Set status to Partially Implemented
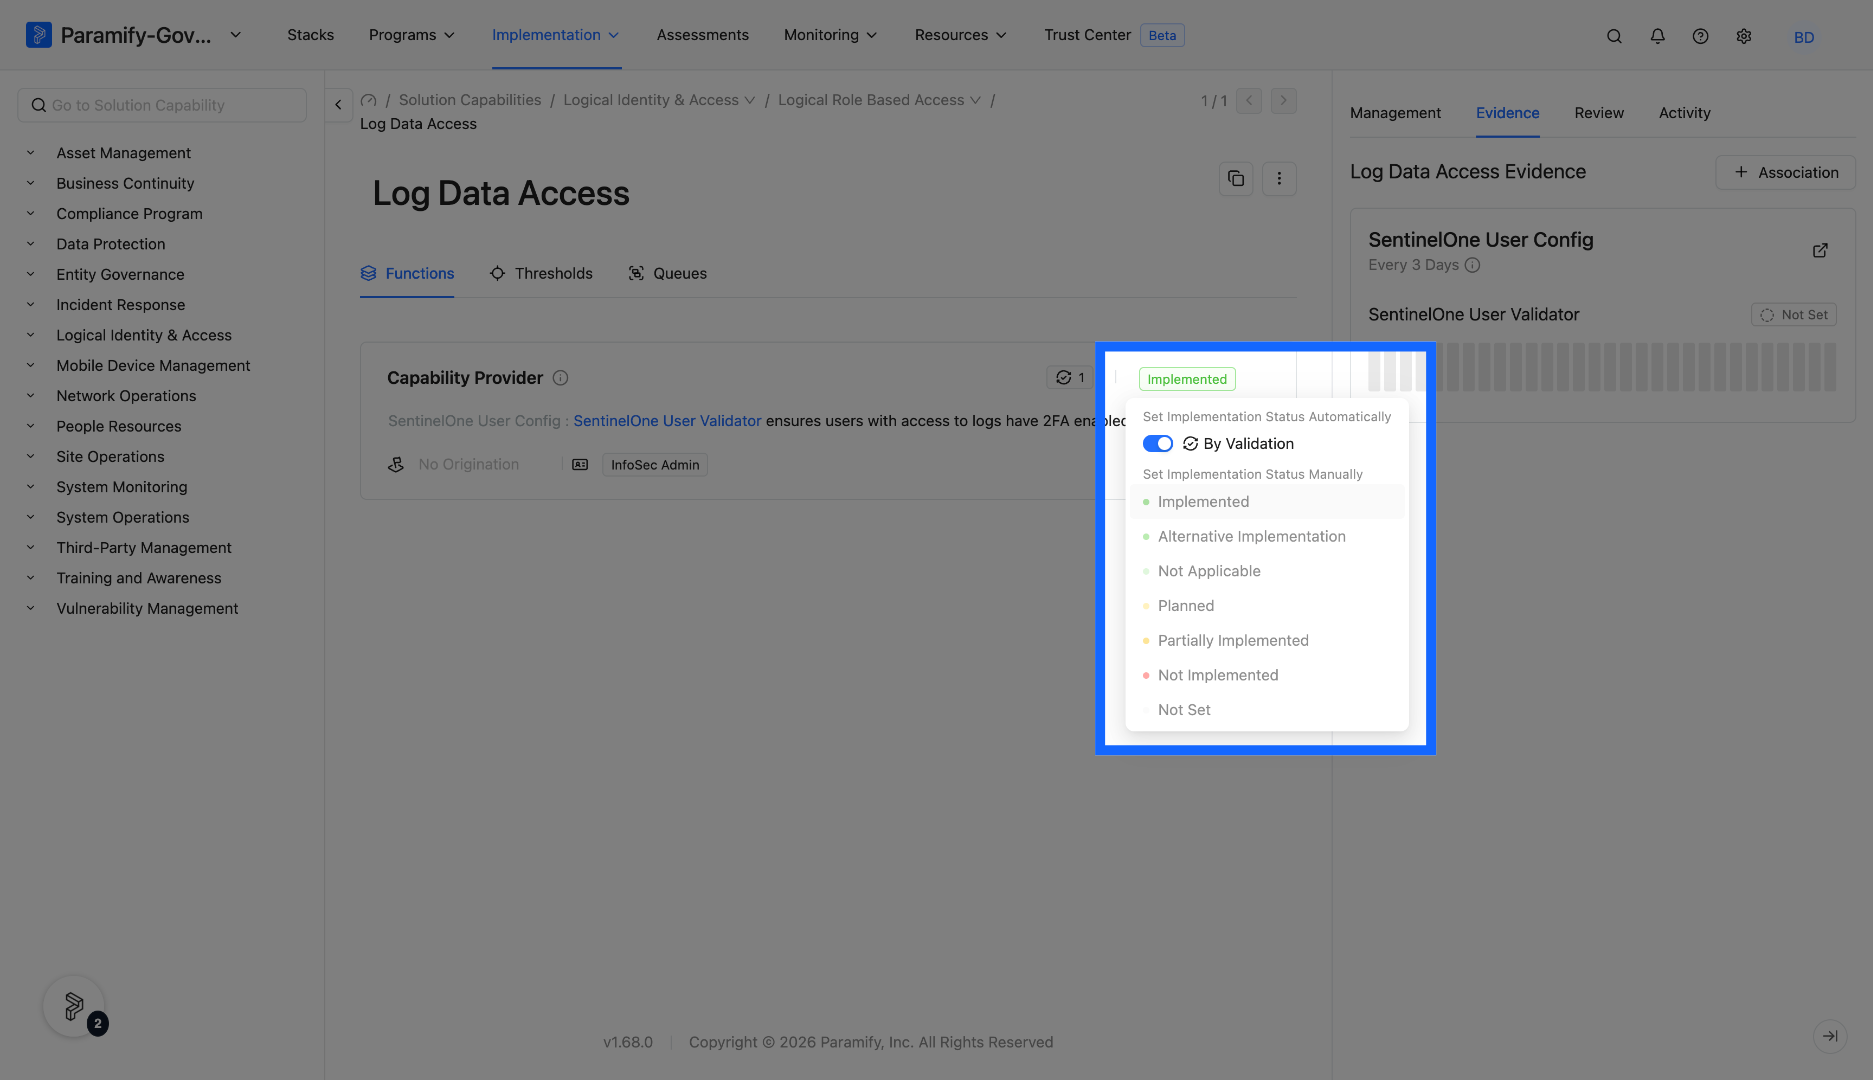Viewport: 1873px width, 1080px height. click(x=1267, y=641)
